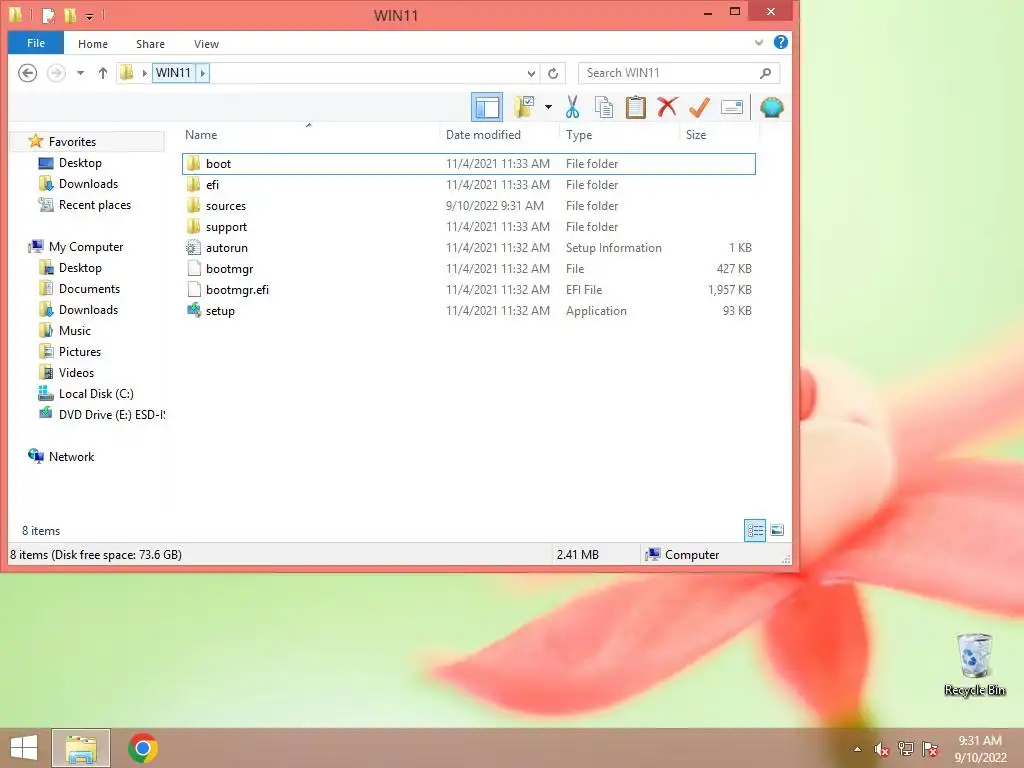Open Music under My Computer
1024x768 pixels.
(x=65, y=330)
